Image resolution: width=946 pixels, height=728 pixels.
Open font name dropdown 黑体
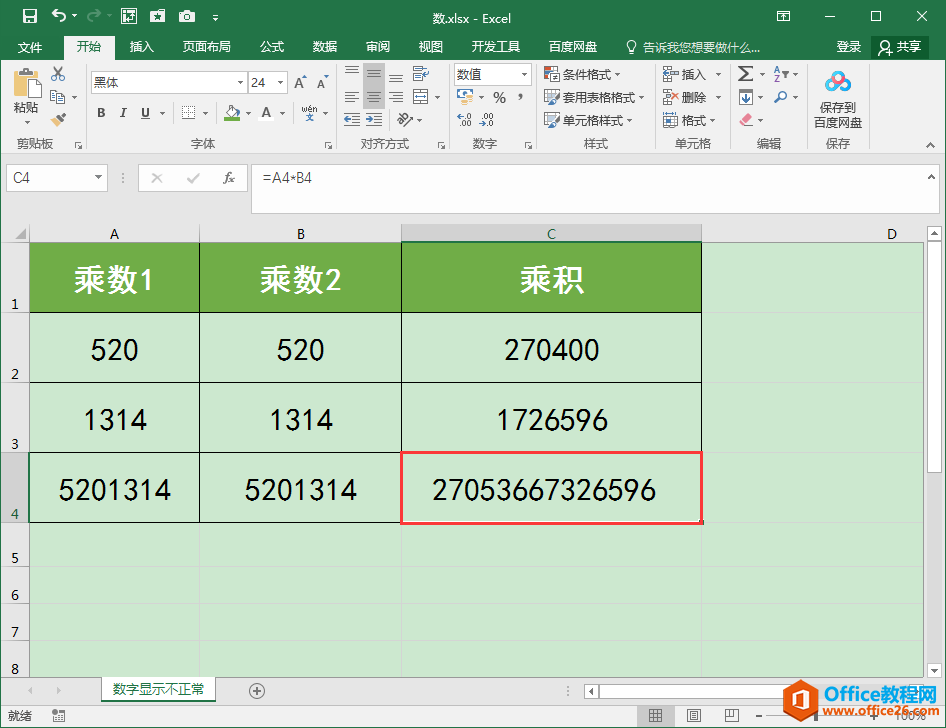coord(240,83)
